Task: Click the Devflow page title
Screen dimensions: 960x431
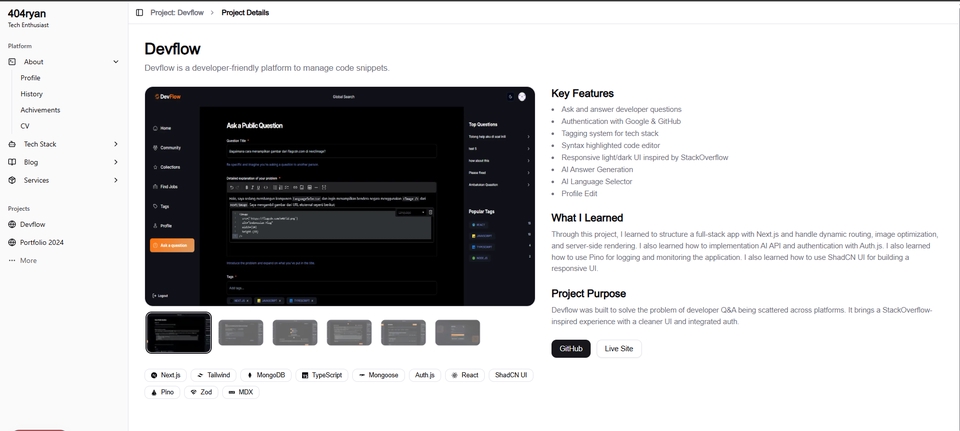Action: (173, 49)
